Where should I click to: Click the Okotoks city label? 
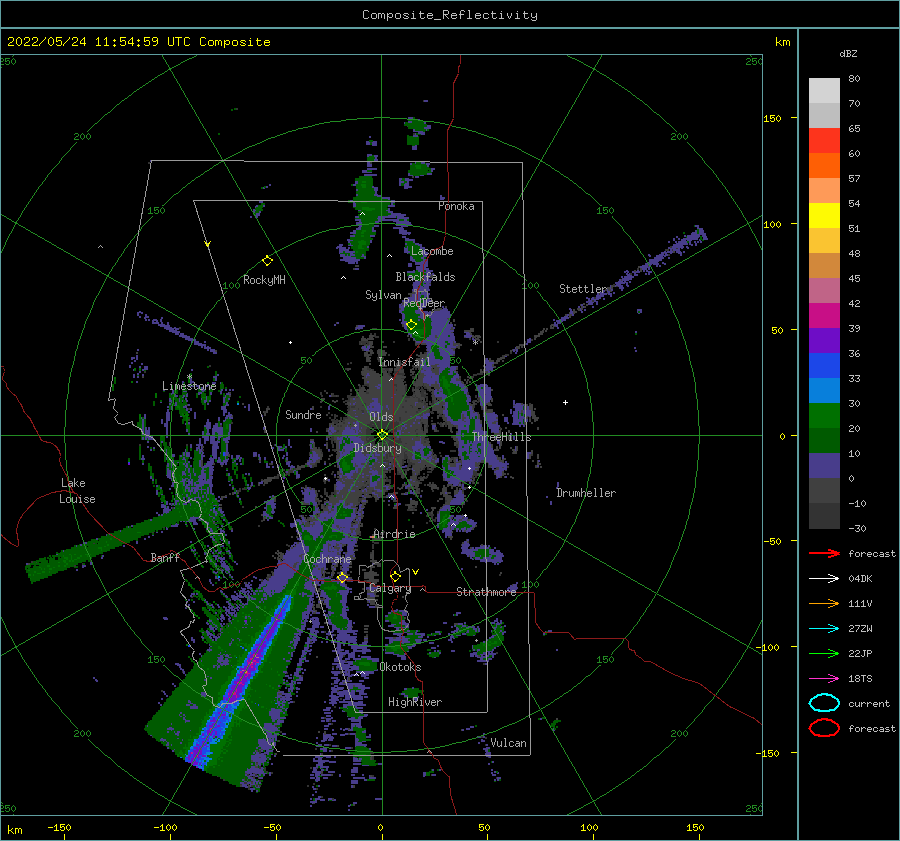tap(401, 667)
